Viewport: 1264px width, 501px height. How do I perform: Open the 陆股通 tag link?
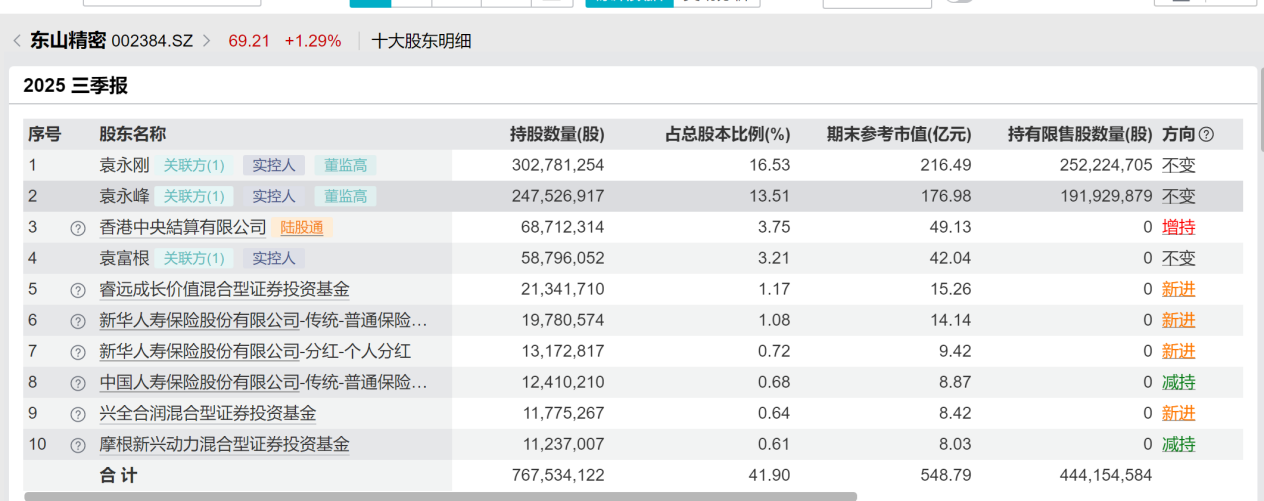[x=302, y=228]
